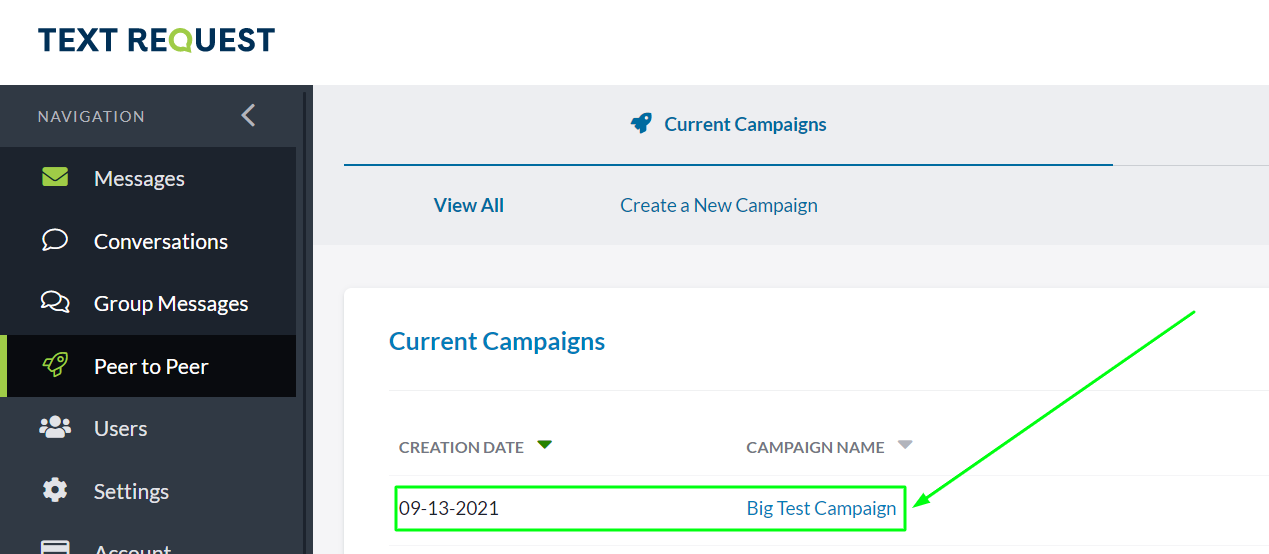Click the Conversations speech bubble icon

[55, 241]
